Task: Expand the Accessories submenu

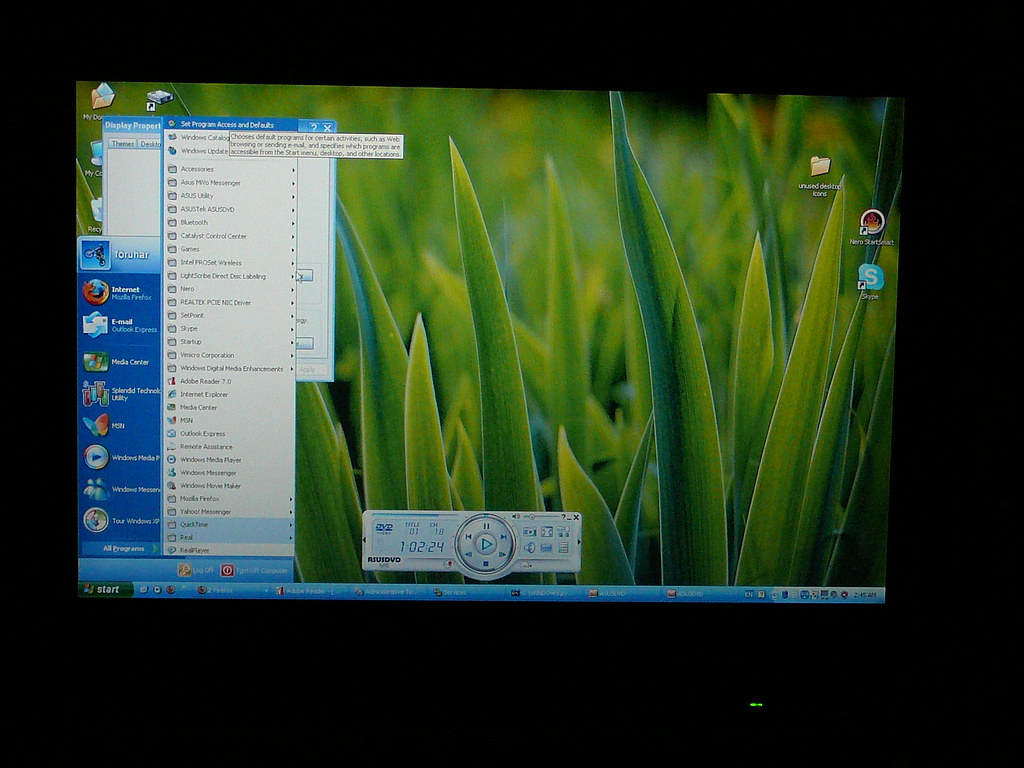Action: 231,169
